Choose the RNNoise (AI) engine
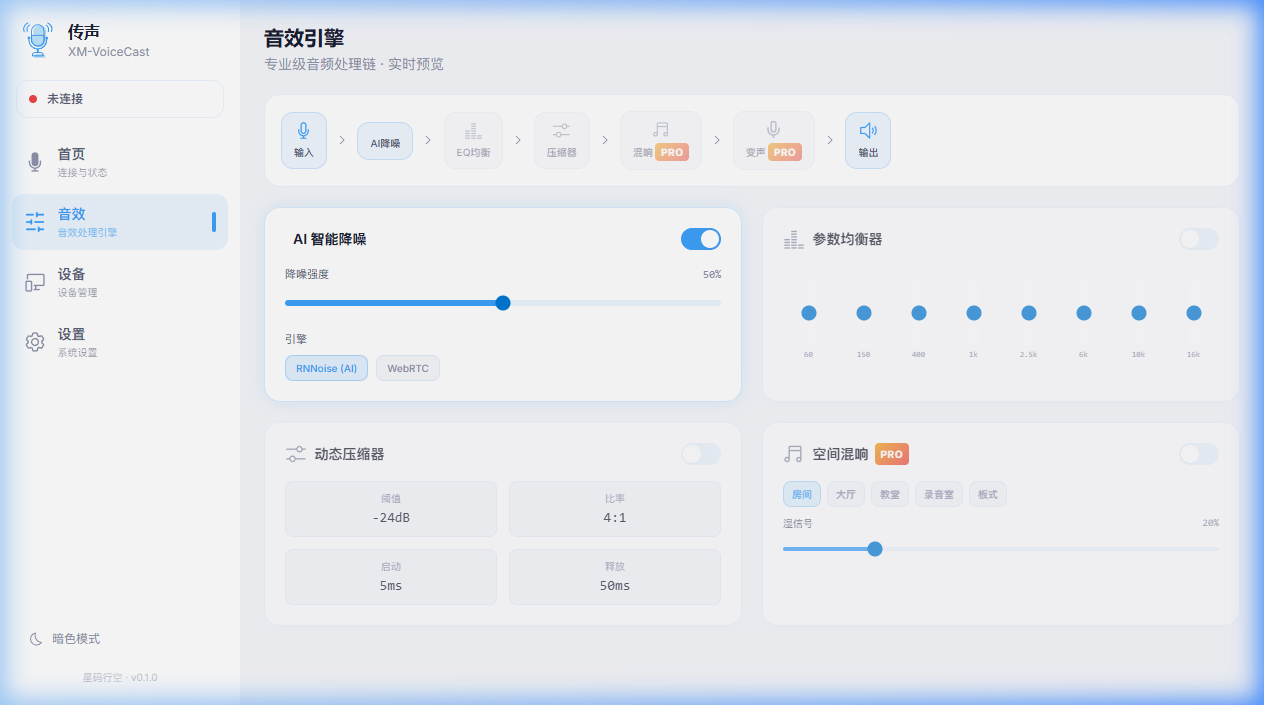The height and width of the screenshot is (705, 1264). tap(326, 368)
